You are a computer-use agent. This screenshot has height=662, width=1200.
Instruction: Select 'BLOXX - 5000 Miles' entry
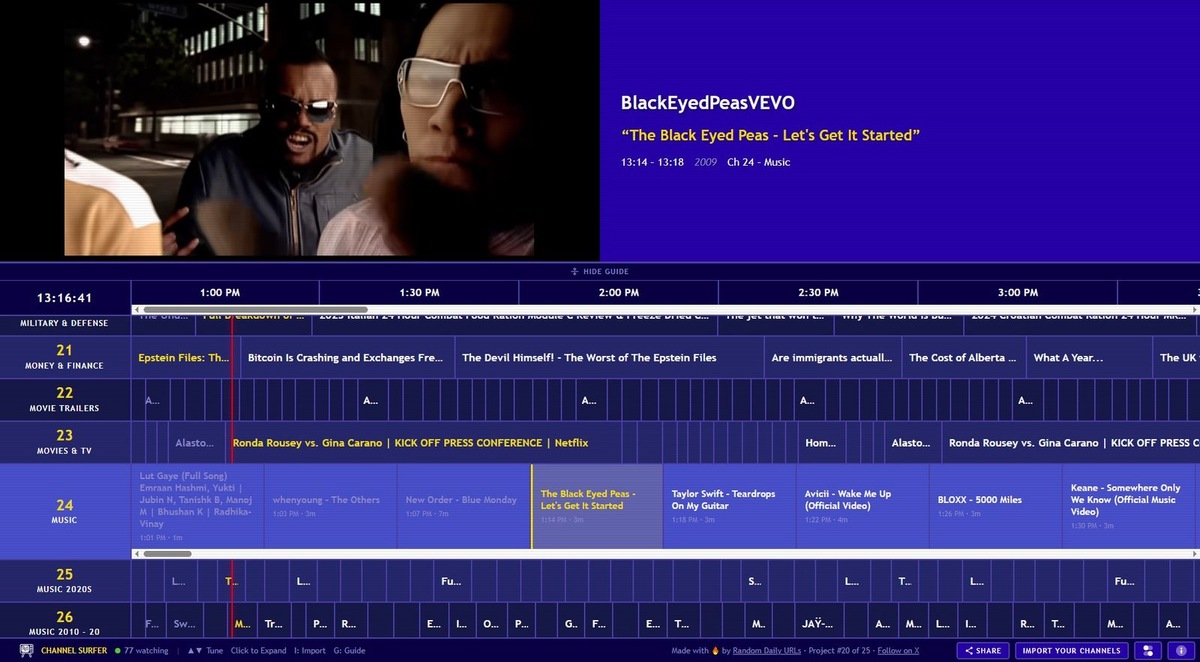(996, 506)
